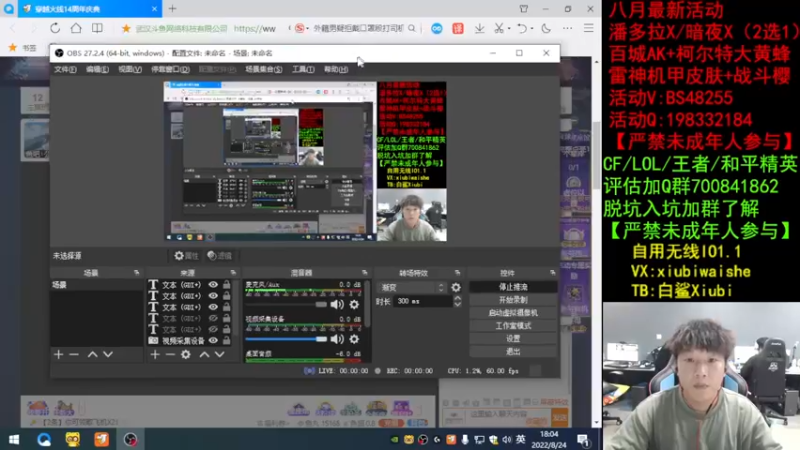Toggle 启动虚拟摄像机 virtual camera
Screen dimensions: 800x450
[x=513, y=313]
